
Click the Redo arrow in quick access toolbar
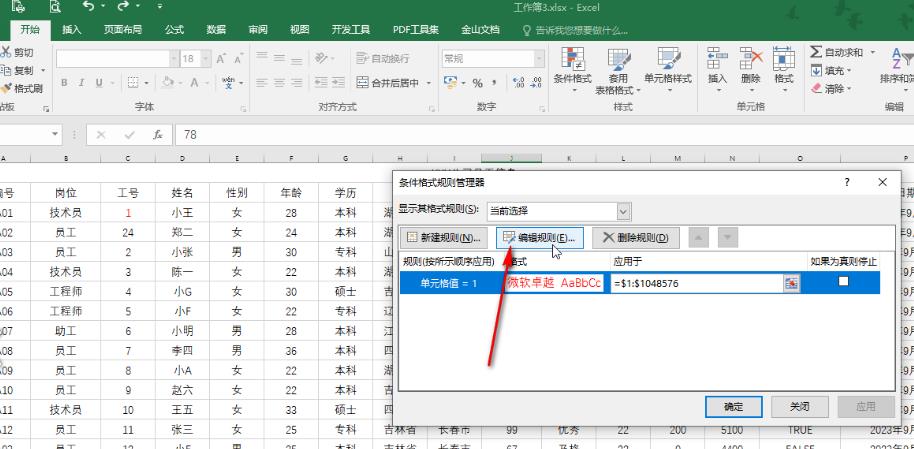click(122, 7)
